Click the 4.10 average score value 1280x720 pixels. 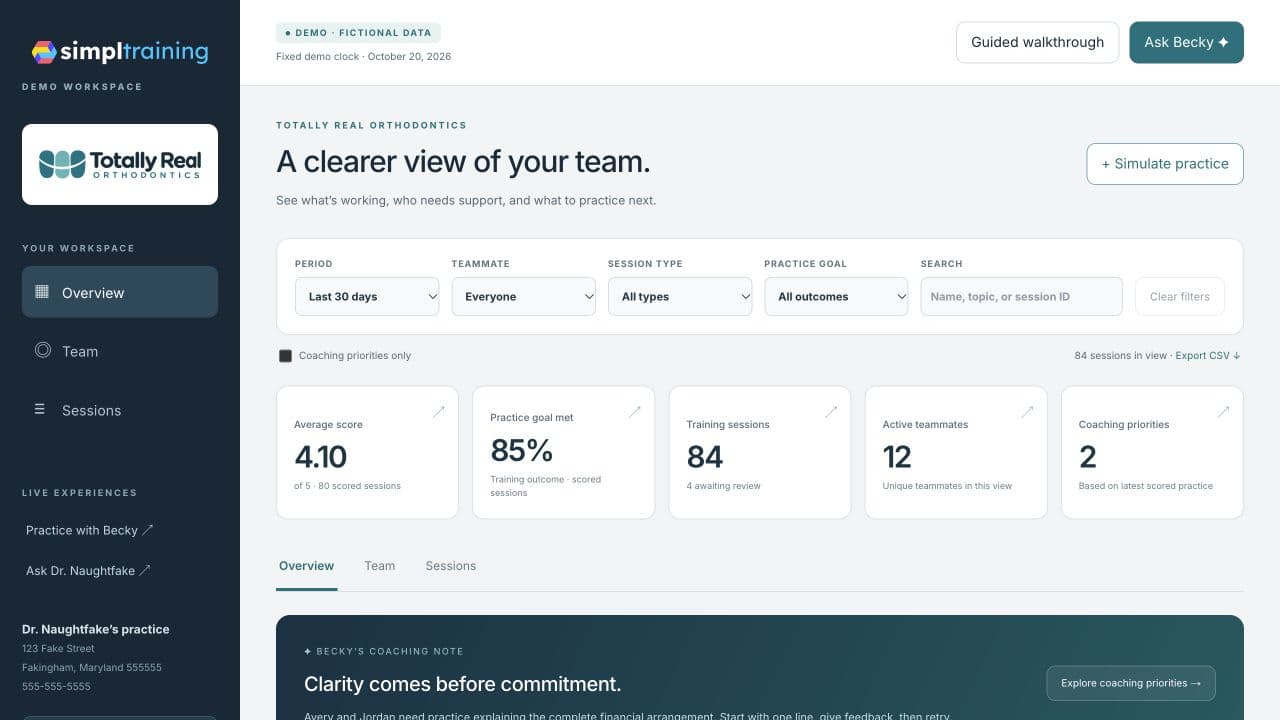click(321, 457)
